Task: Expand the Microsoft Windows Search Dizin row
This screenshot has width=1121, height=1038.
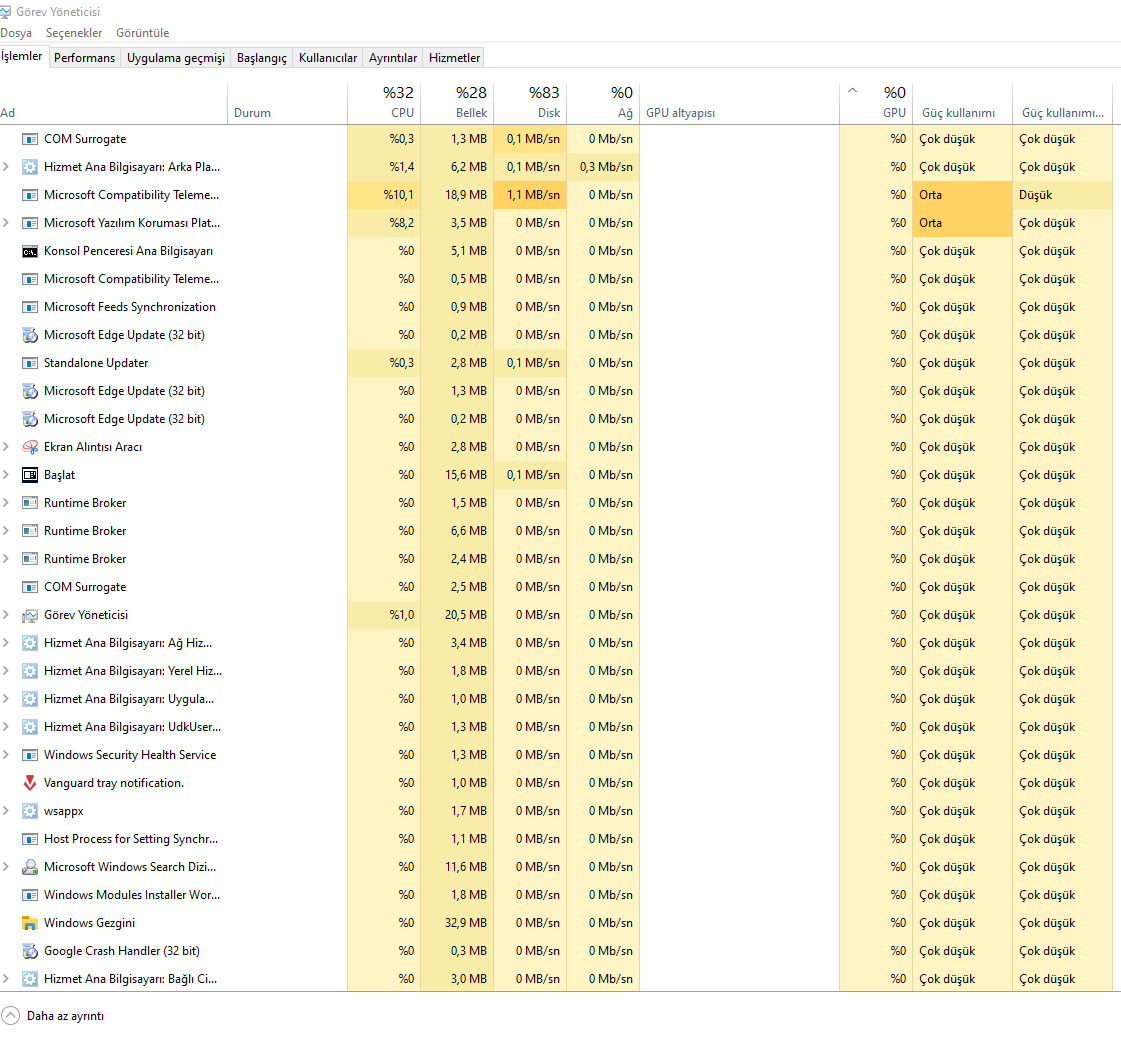Action: click(x=6, y=867)
